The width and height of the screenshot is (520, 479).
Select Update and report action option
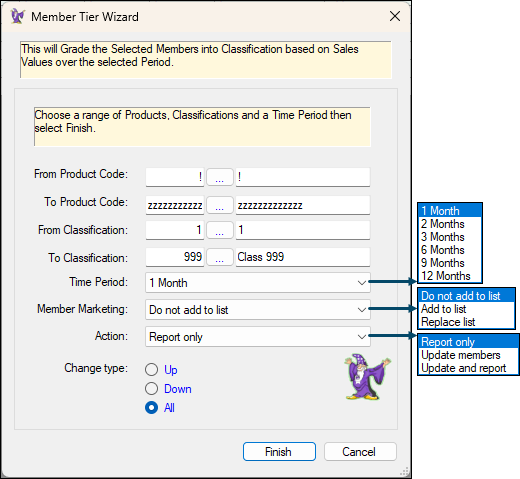click(x=468, y=368)
